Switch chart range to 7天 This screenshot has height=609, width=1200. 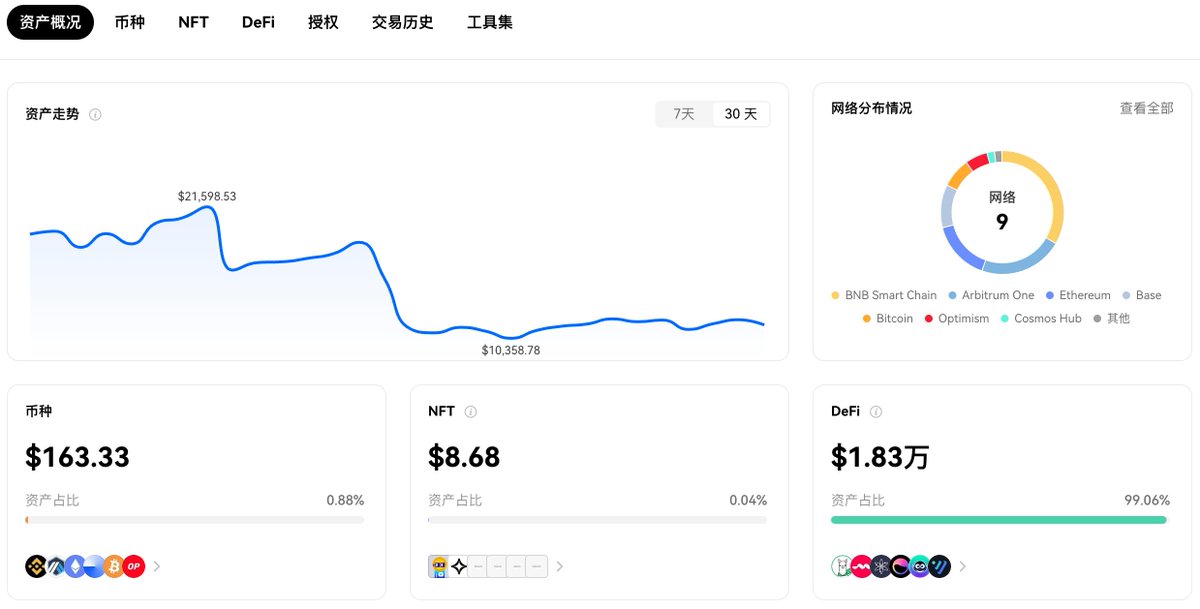(684, 114)
